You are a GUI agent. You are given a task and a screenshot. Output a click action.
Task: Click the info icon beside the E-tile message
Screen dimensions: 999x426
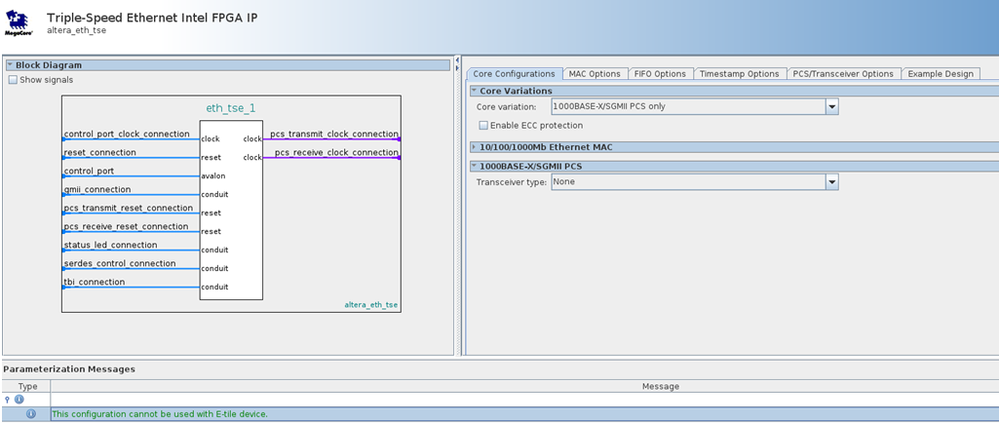31,414
